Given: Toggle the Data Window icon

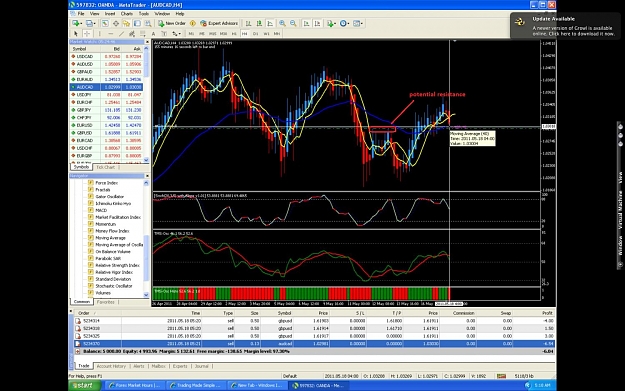Looking at the screenshot, I should (x=116, y=24).
